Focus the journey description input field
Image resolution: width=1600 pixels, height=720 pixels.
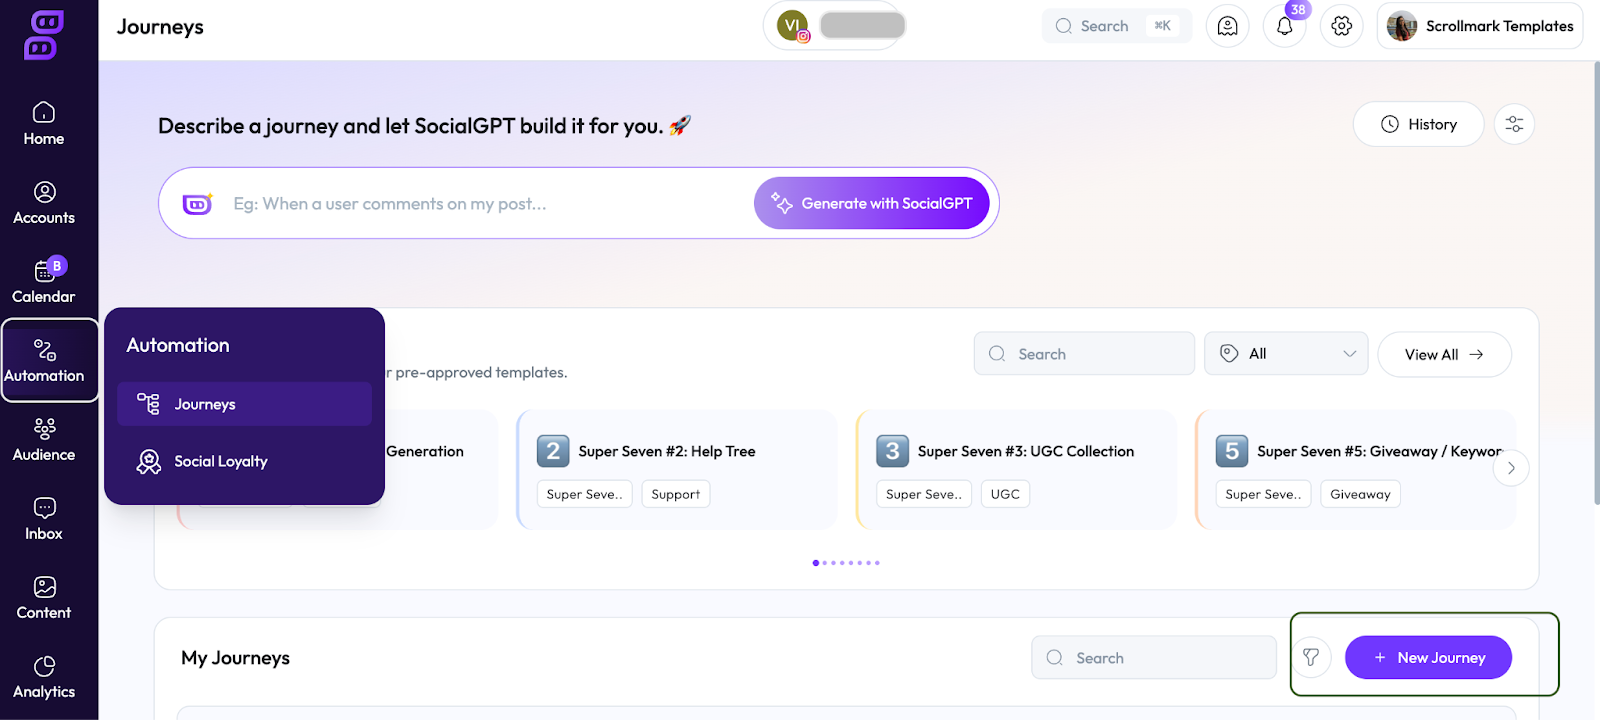480,204
